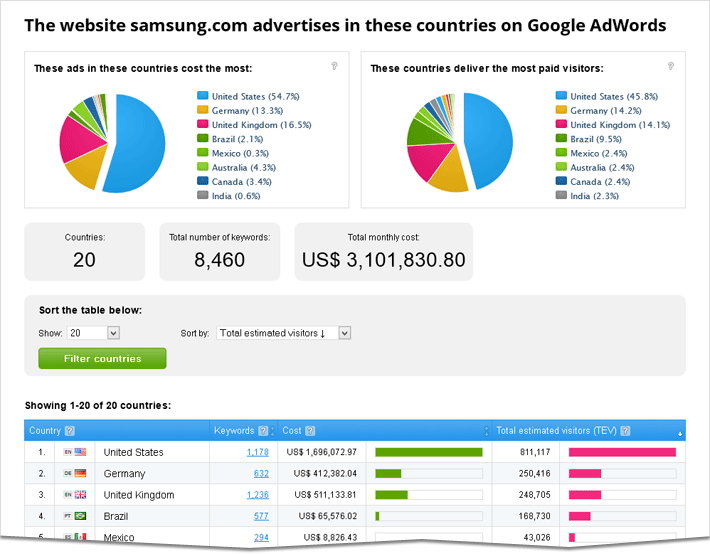The width and height of the screenshot is (710, 554).
Task: Click the sort arrows next to Keywords header
Action: (x=273, y=431)
